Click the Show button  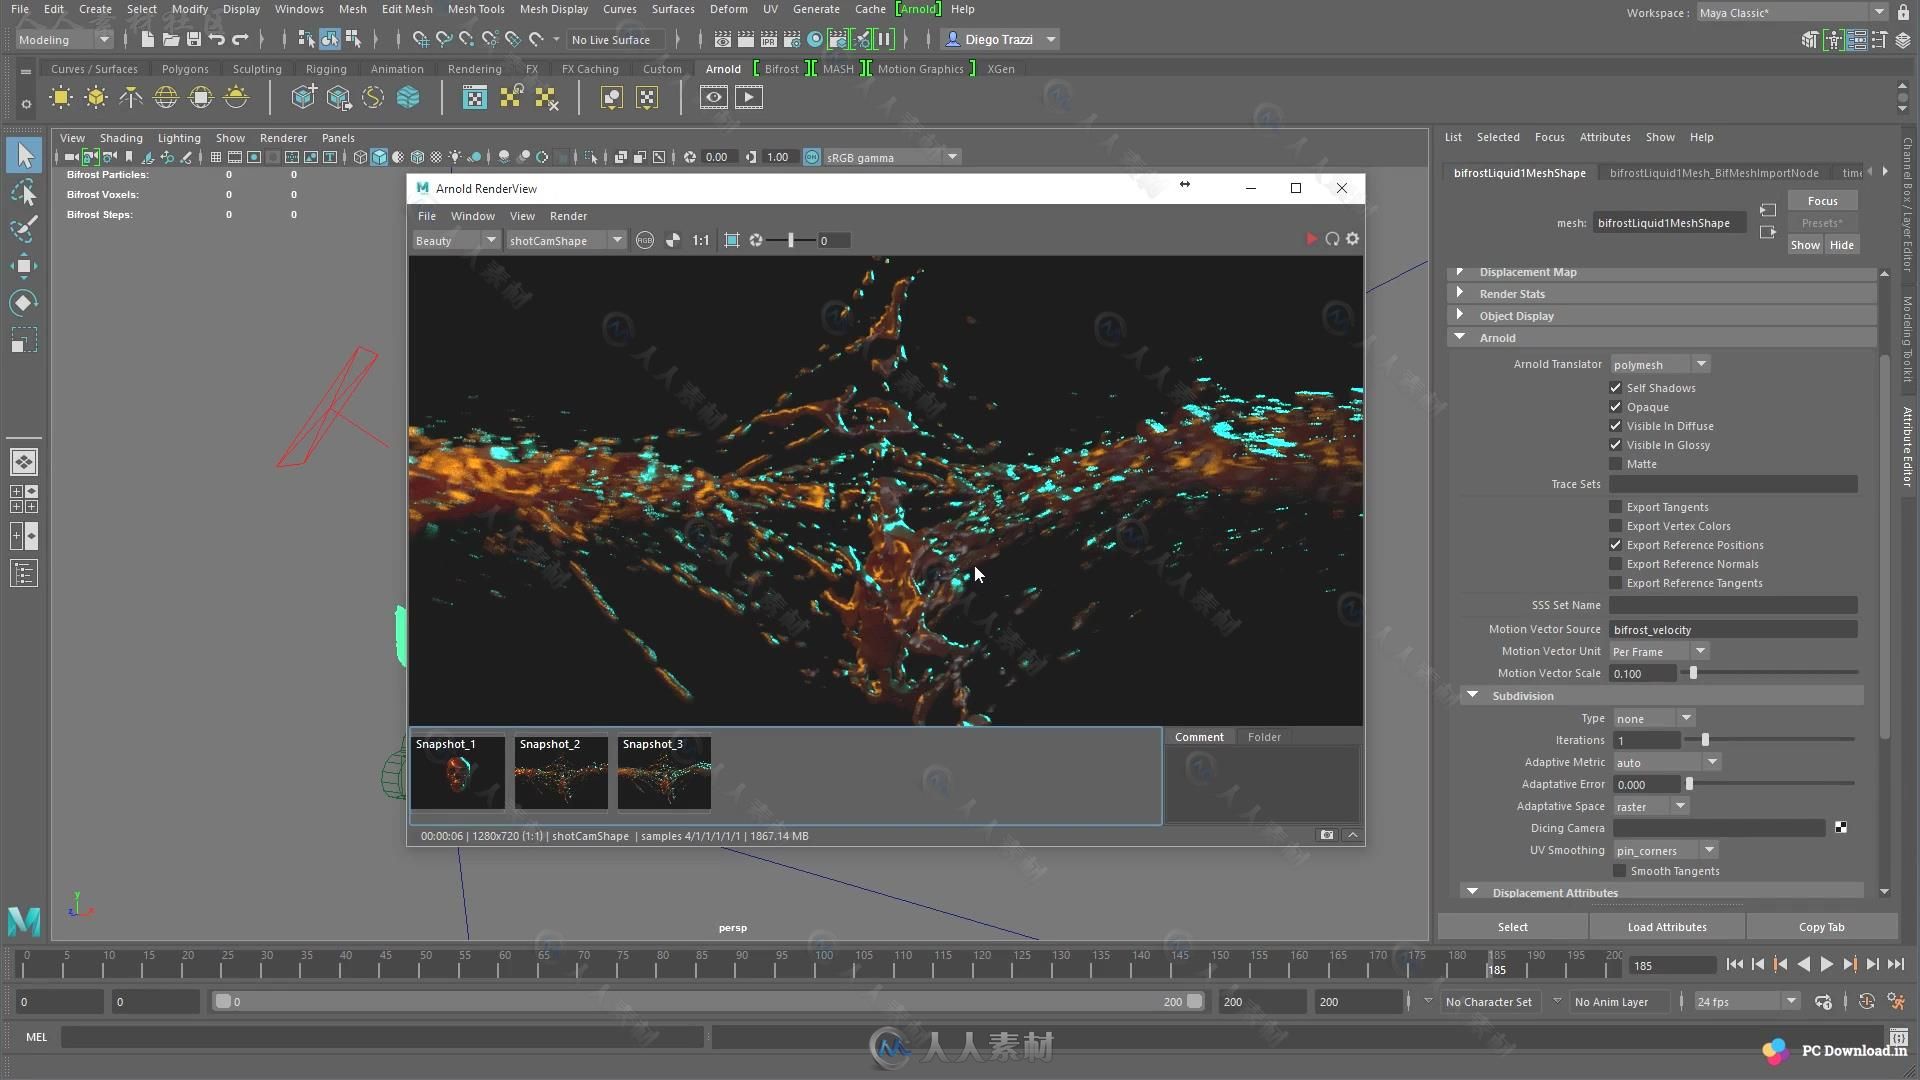pos(1804,245)
